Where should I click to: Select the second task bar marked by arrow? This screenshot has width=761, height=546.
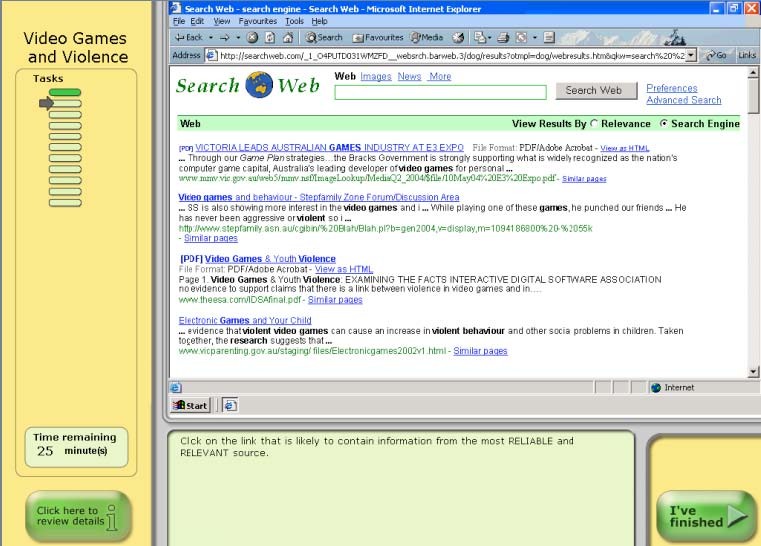pyautogui.click(x=65, y=103)
